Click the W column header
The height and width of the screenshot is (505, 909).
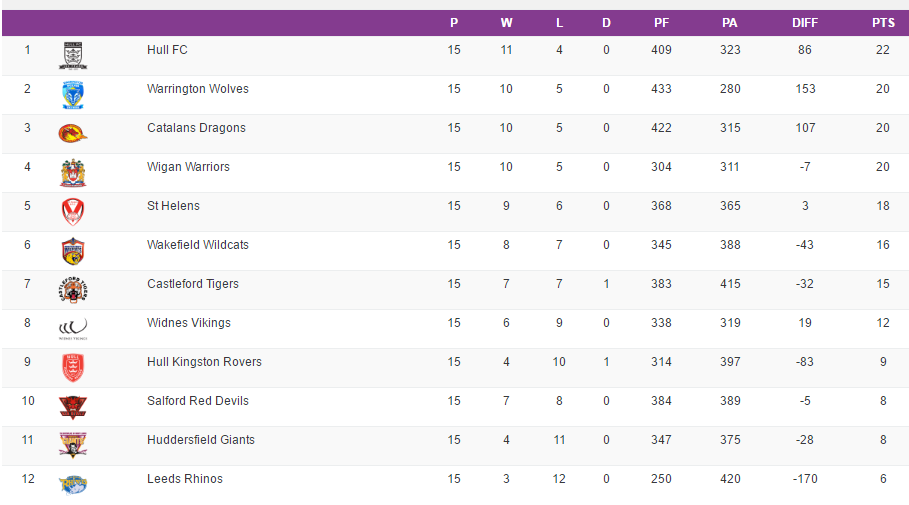point(506,23)
